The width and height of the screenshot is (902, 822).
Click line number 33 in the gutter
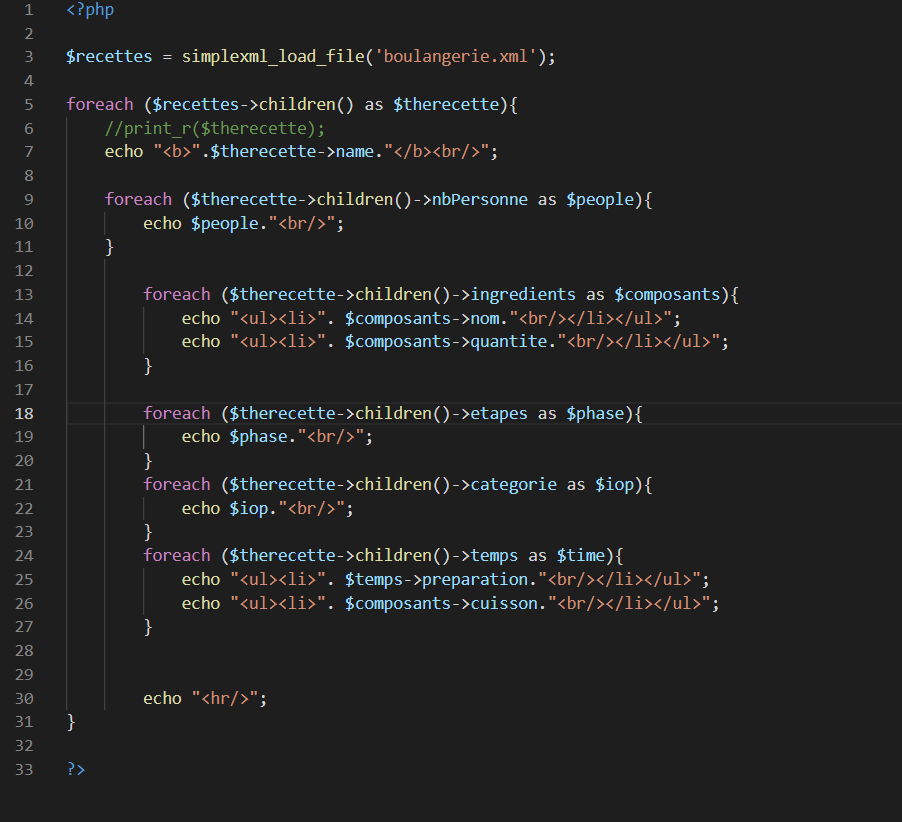pyautogui.click(x=24, y=770)
